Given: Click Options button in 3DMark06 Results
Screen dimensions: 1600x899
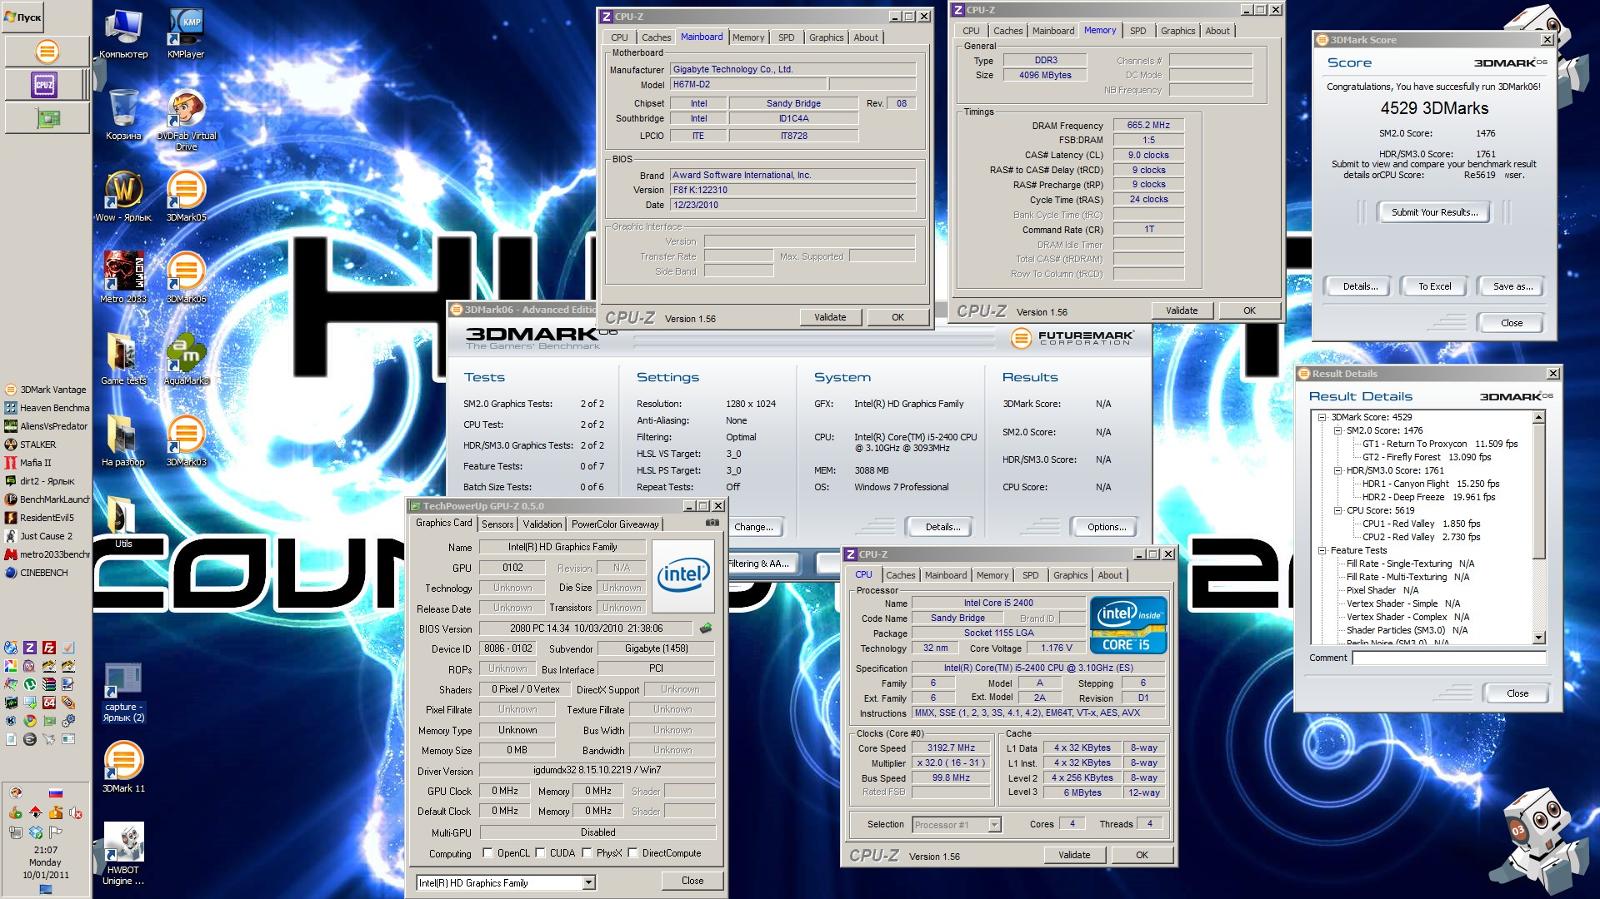Looking at the screenshot, I should pyautogui.click(x=1106, y=527).
